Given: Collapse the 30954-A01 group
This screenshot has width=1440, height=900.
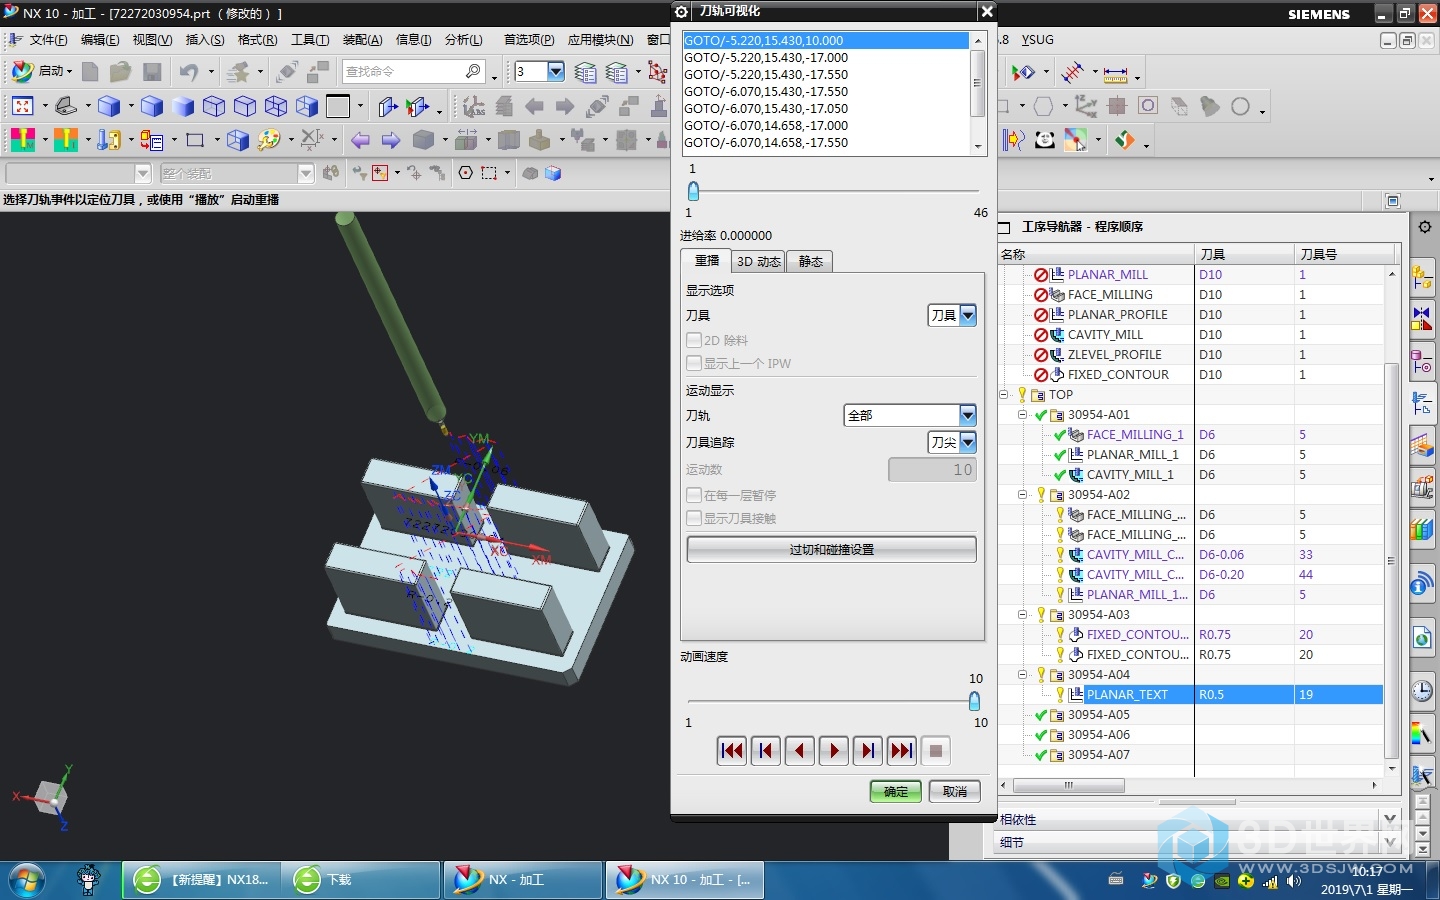Looking at the screenshot, I should (1022, 414).
